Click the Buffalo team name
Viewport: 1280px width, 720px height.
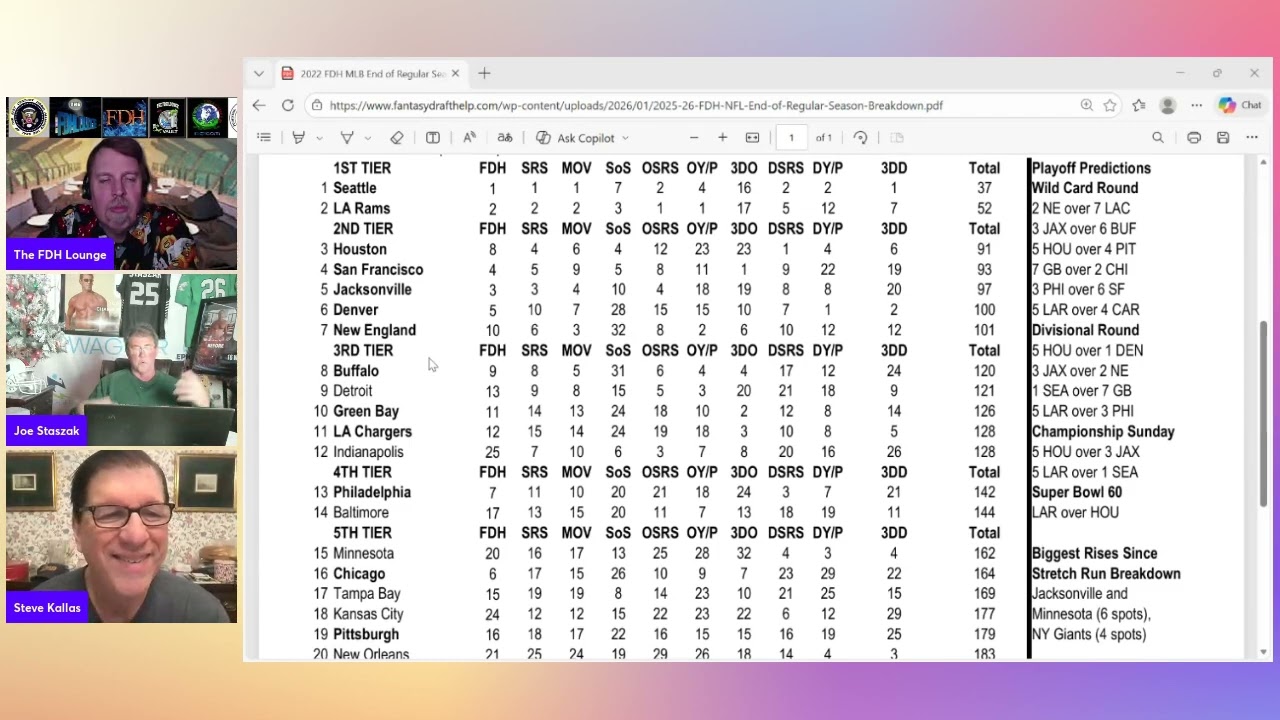[x=356, y=371]
